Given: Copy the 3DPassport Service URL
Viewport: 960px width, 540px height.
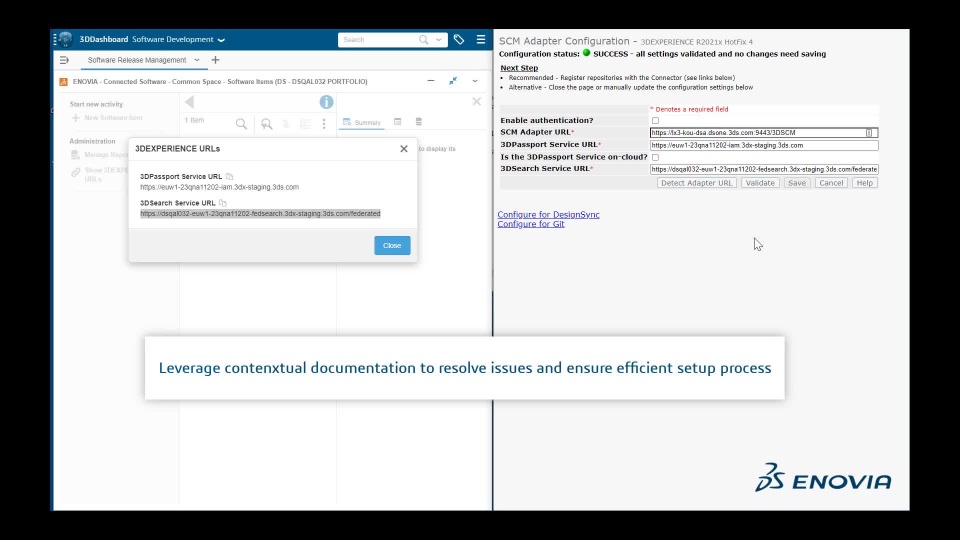Looking at the screenshot, I should pyautogui.click(x=230, y=176).
